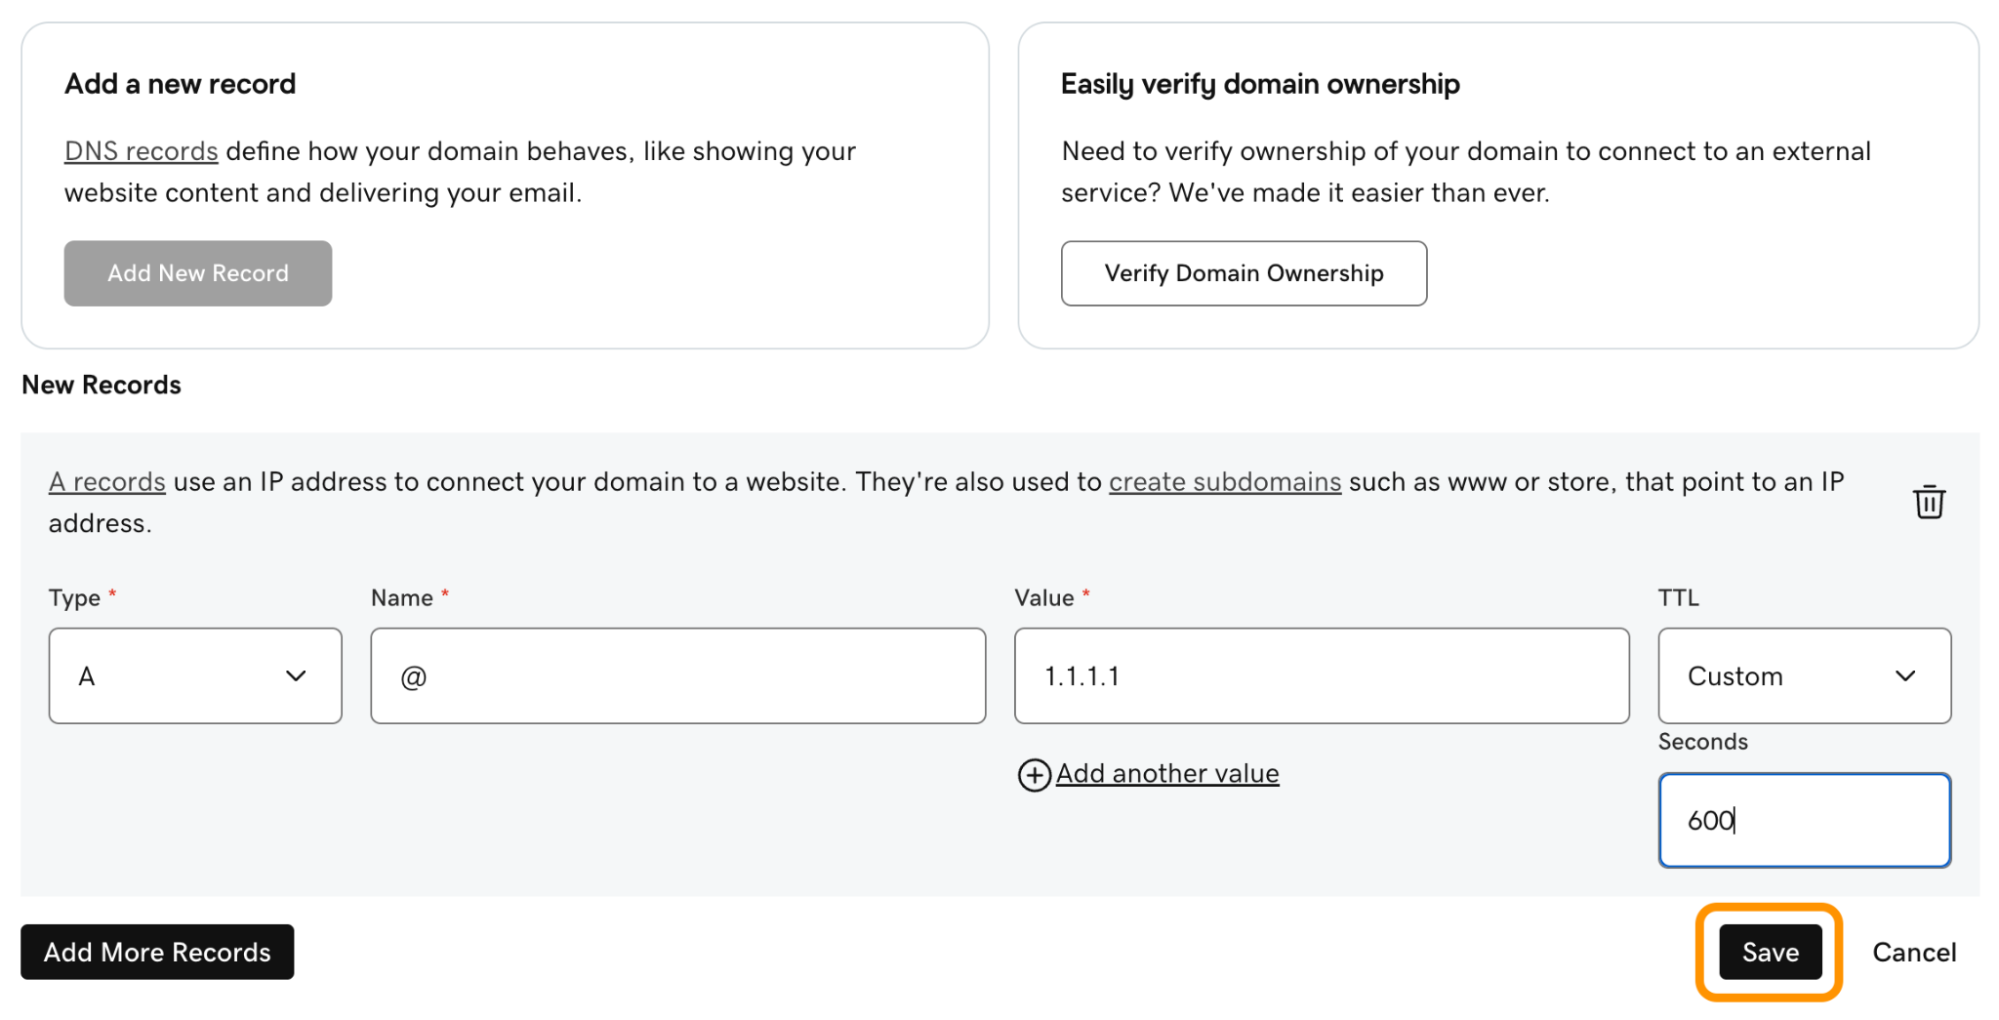Viewport: 1999px width, 1020px height.
Task: Open the create subdomains link
Action: (x=1225, y=482)
